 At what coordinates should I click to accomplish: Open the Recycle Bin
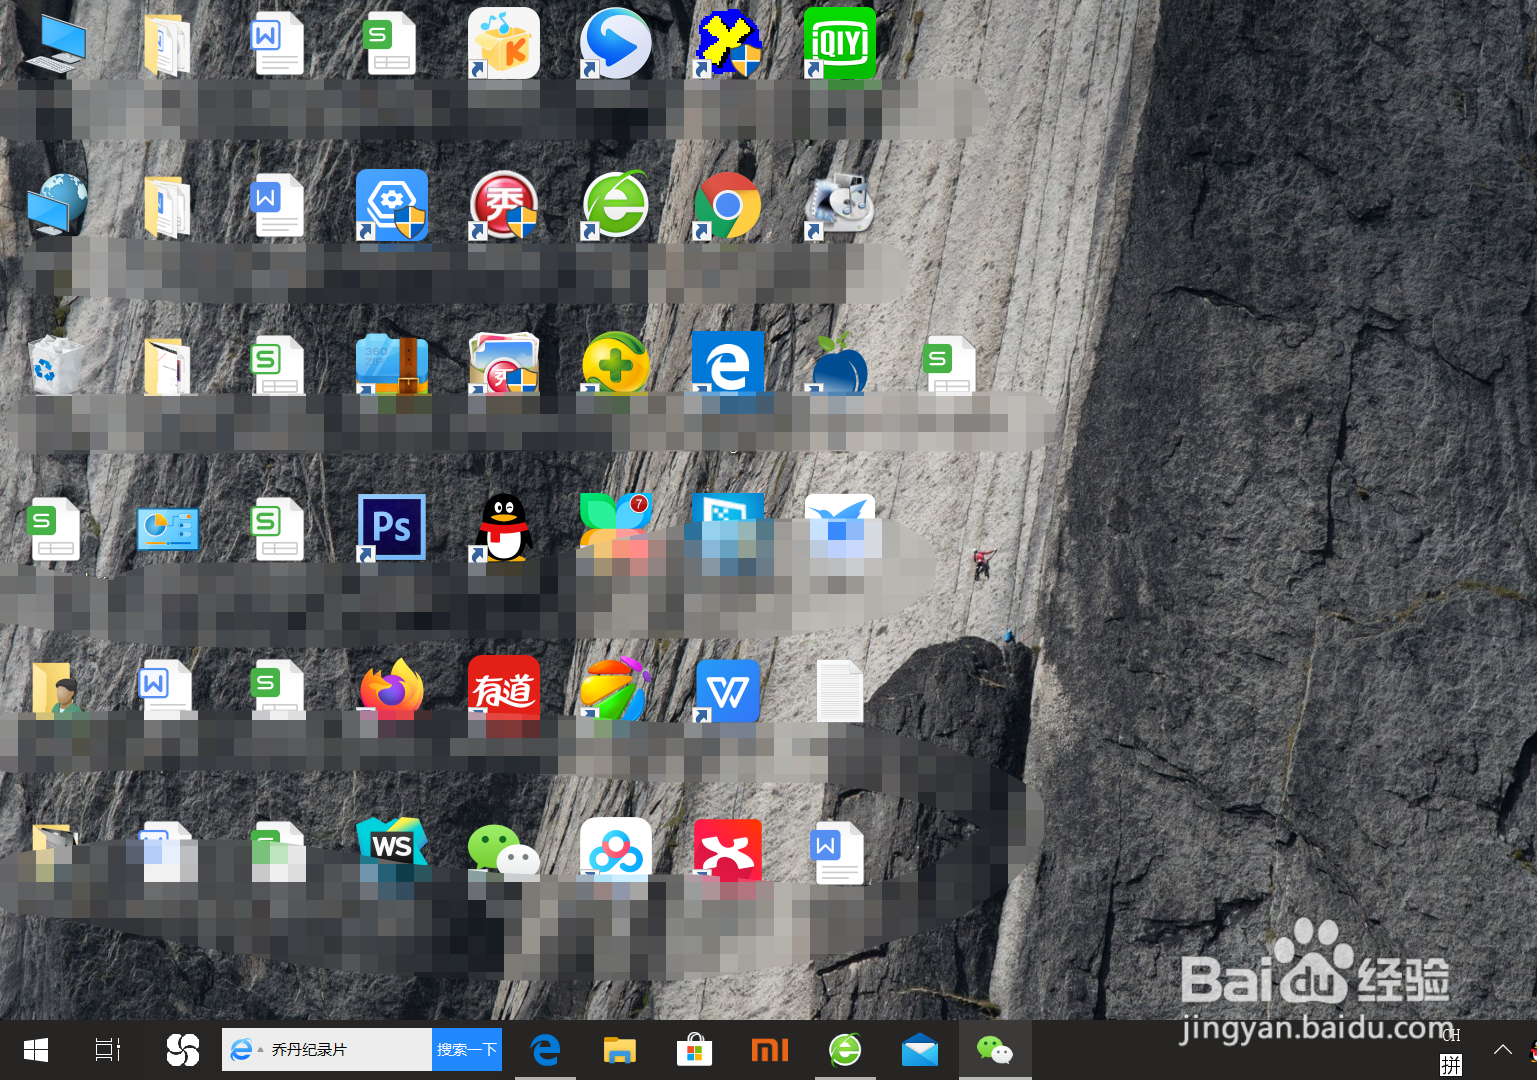coord(56,365)
